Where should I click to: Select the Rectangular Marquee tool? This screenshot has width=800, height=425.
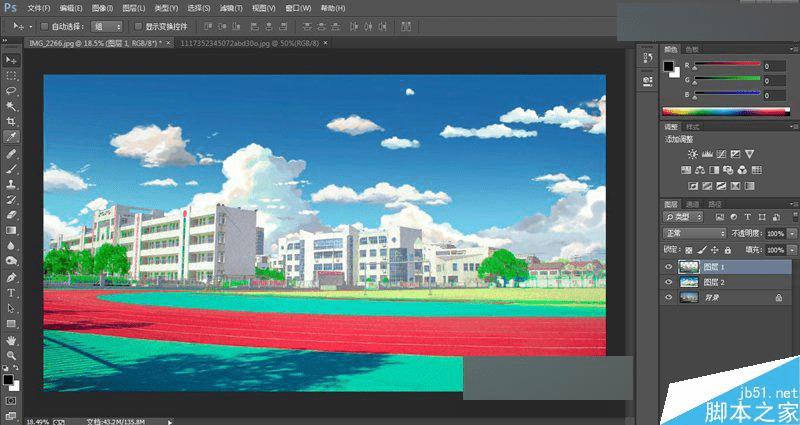pyautogui.click(x=11, y=76)
